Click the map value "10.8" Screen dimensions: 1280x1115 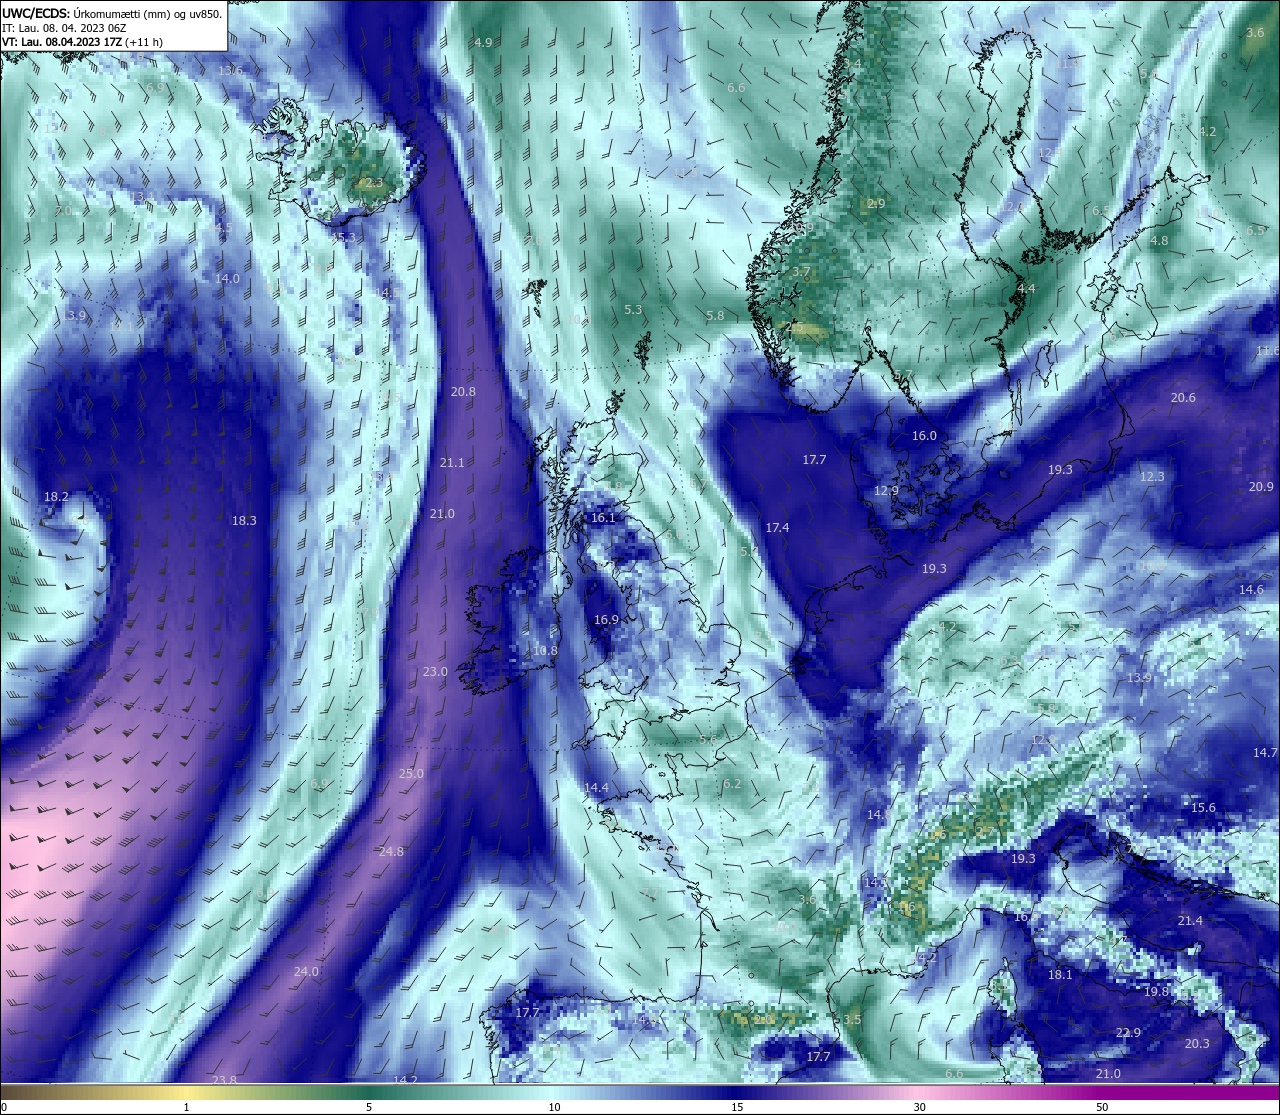(545, 651)
